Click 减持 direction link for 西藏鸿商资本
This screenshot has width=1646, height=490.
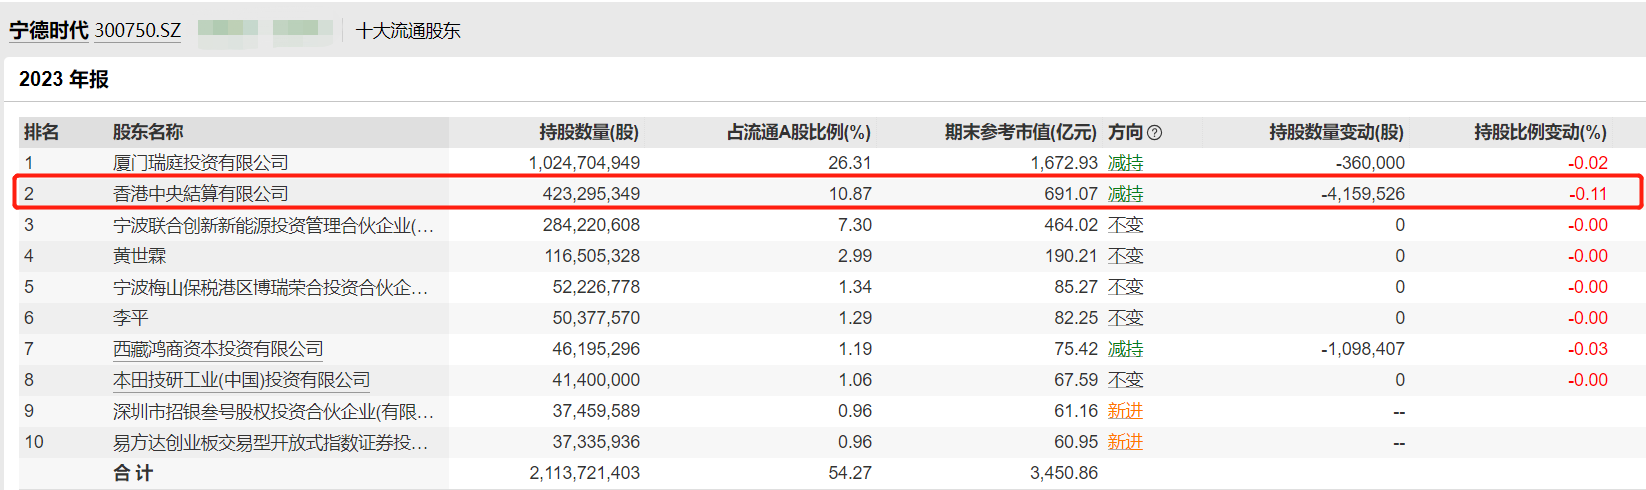point(1126,349)
